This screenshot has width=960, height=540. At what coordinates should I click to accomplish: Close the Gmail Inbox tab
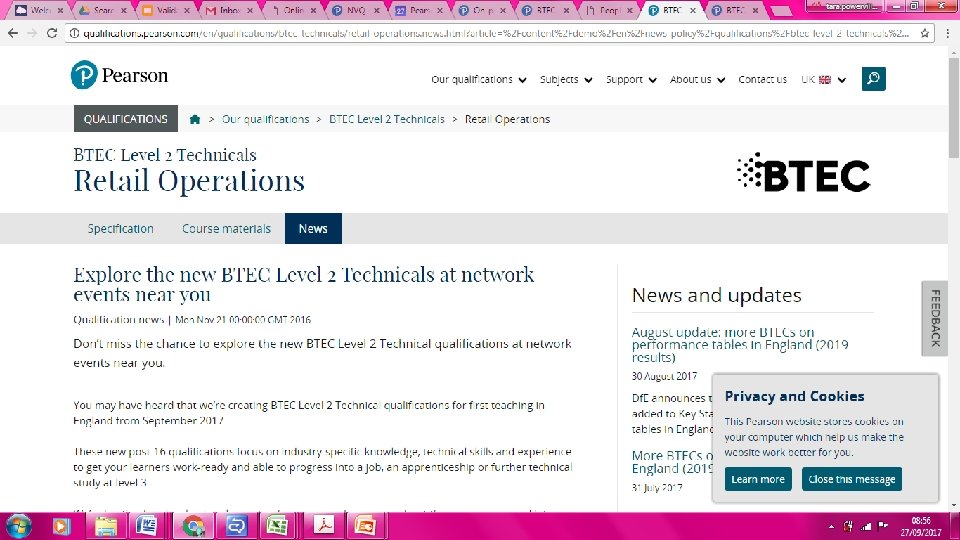coord(250,10)
